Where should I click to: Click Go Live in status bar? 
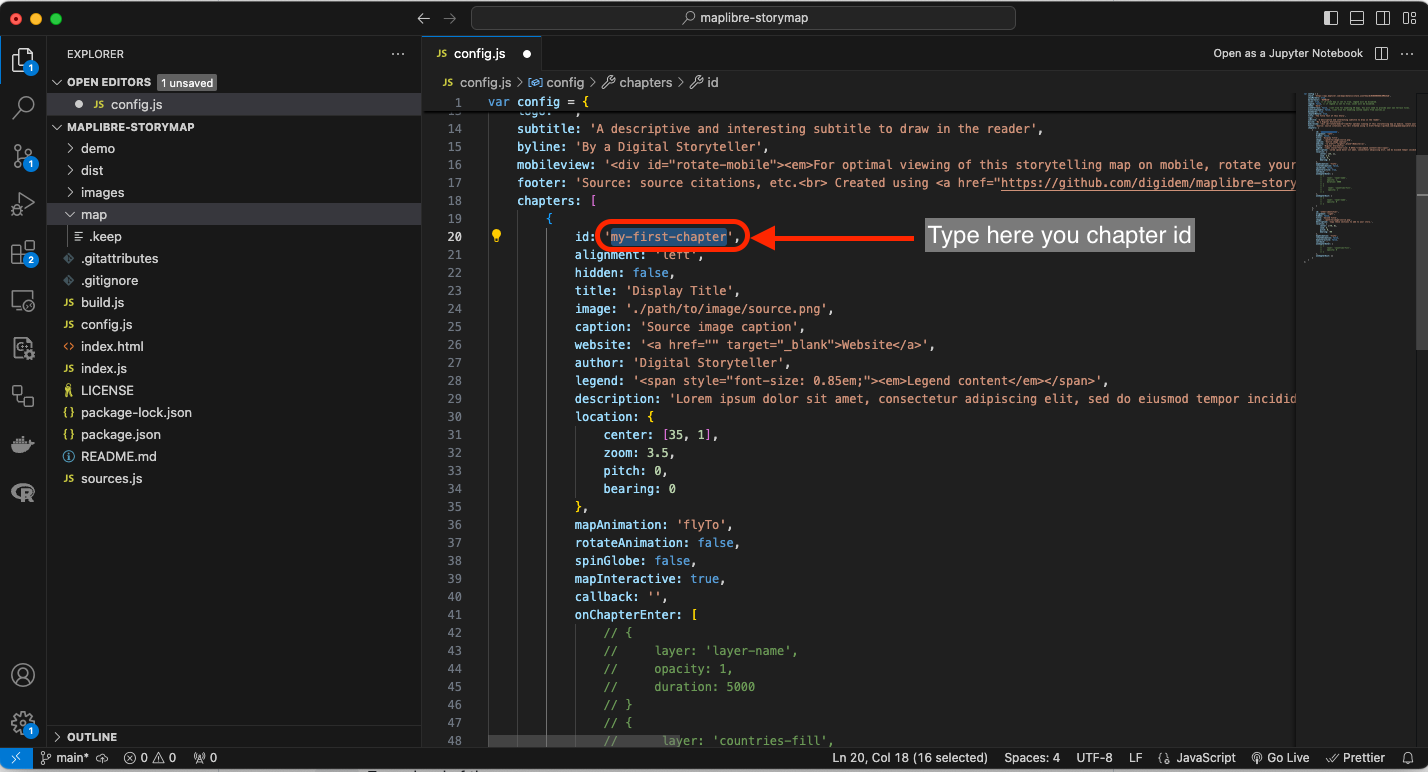(1280, 758)
